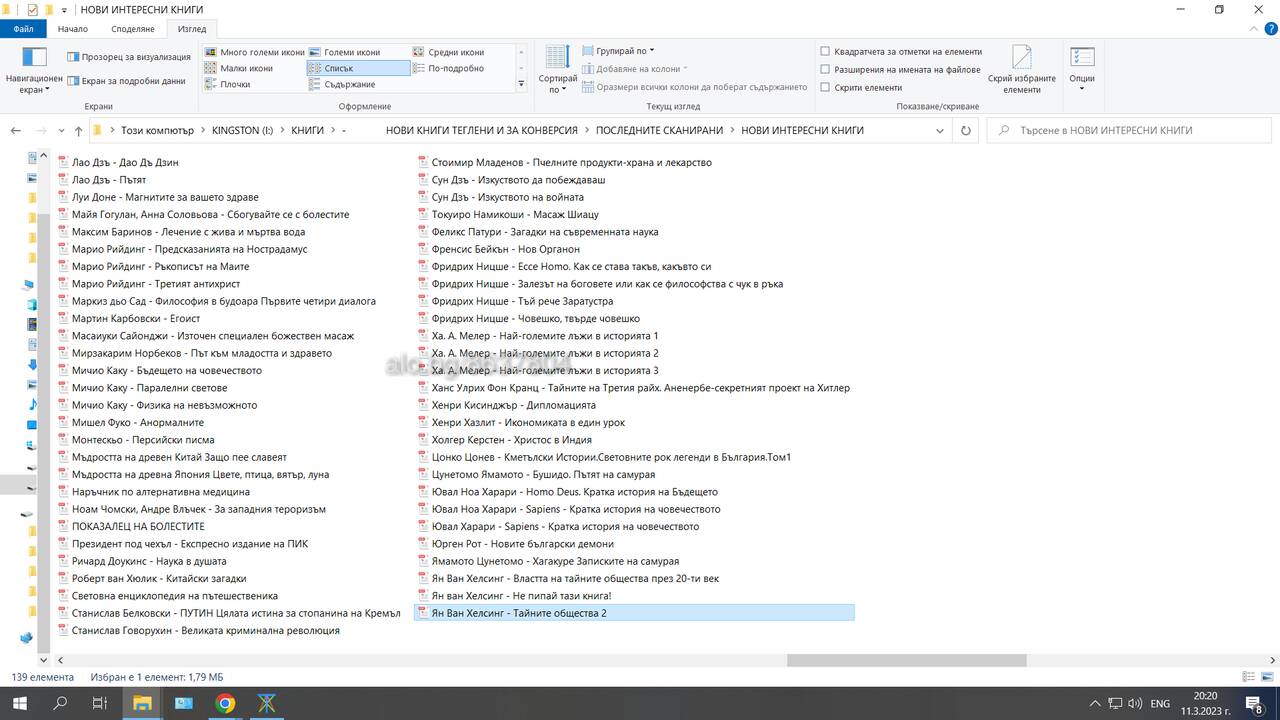The image size is (1280, 720).
Task: Expand the layout gallery more arrow
Action: pos(521,84)
